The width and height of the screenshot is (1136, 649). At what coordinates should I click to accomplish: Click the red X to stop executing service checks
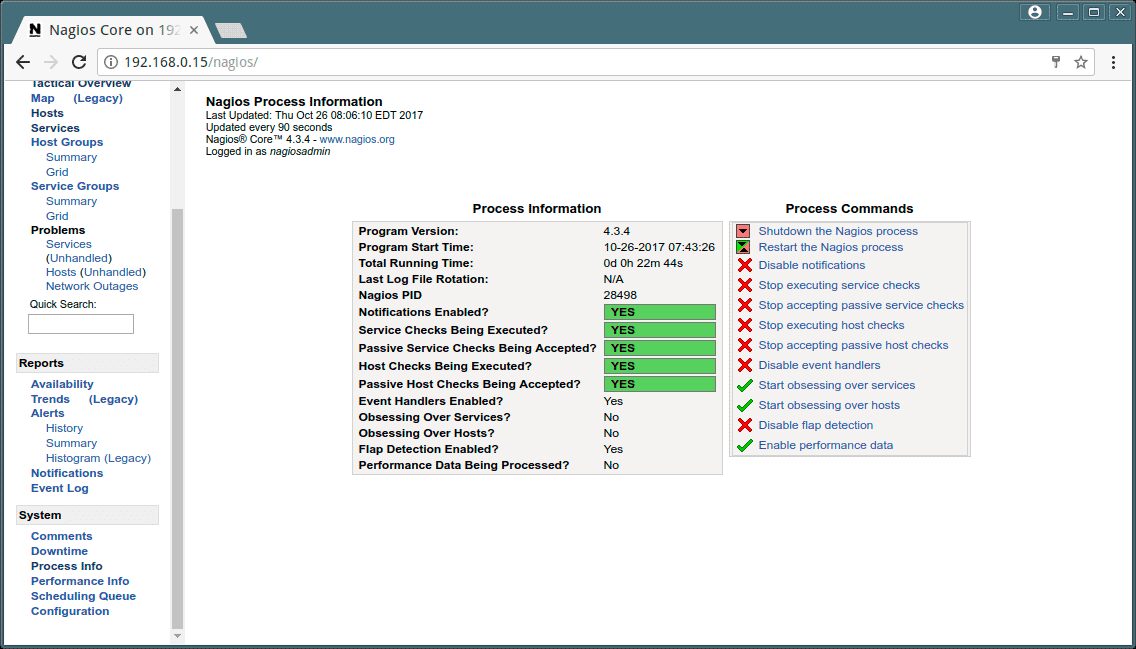click(x=741, y=285)
